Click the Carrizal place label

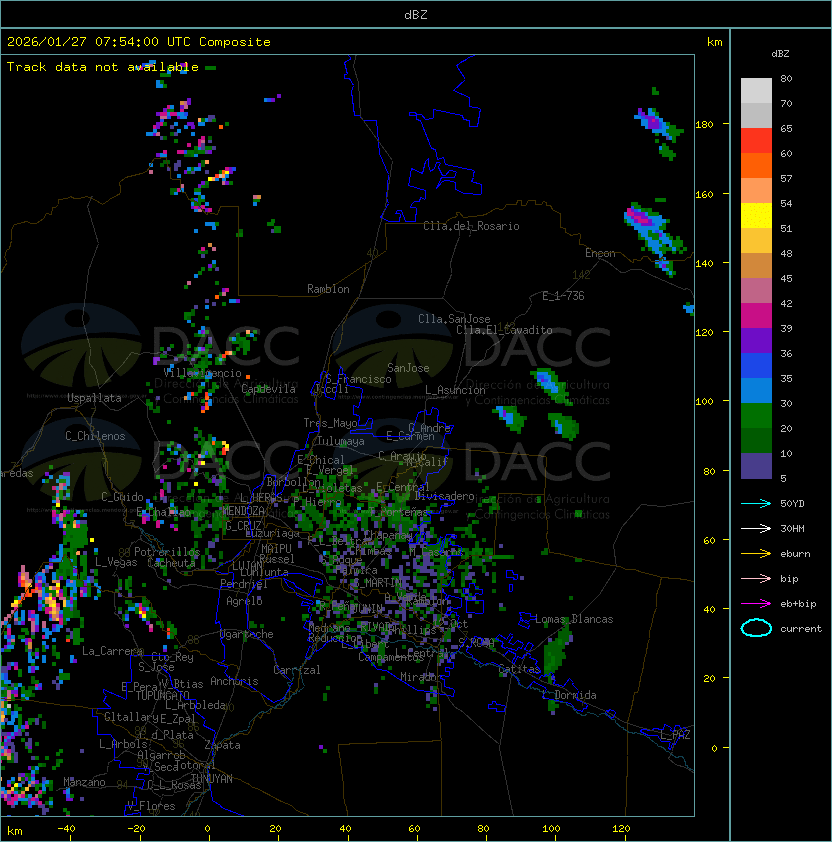click(297, 670)
